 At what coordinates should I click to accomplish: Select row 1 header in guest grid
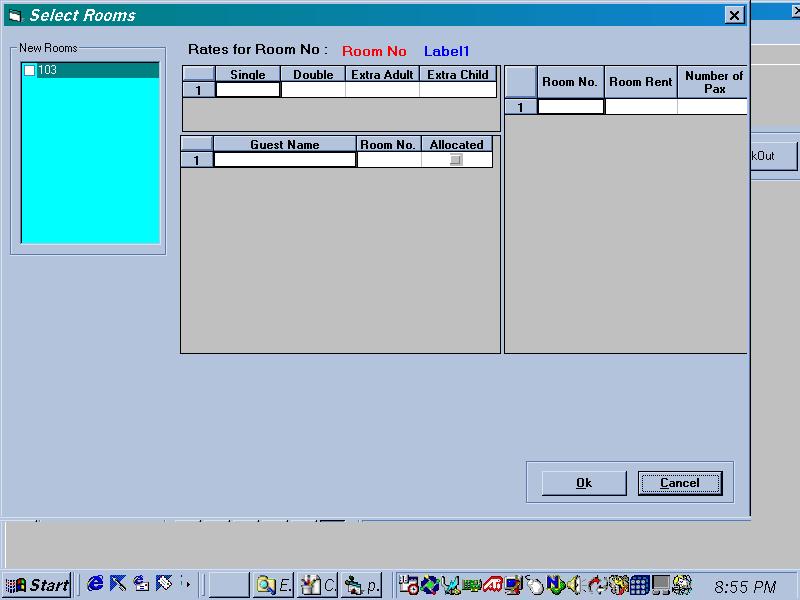click(x=196, y=160)
